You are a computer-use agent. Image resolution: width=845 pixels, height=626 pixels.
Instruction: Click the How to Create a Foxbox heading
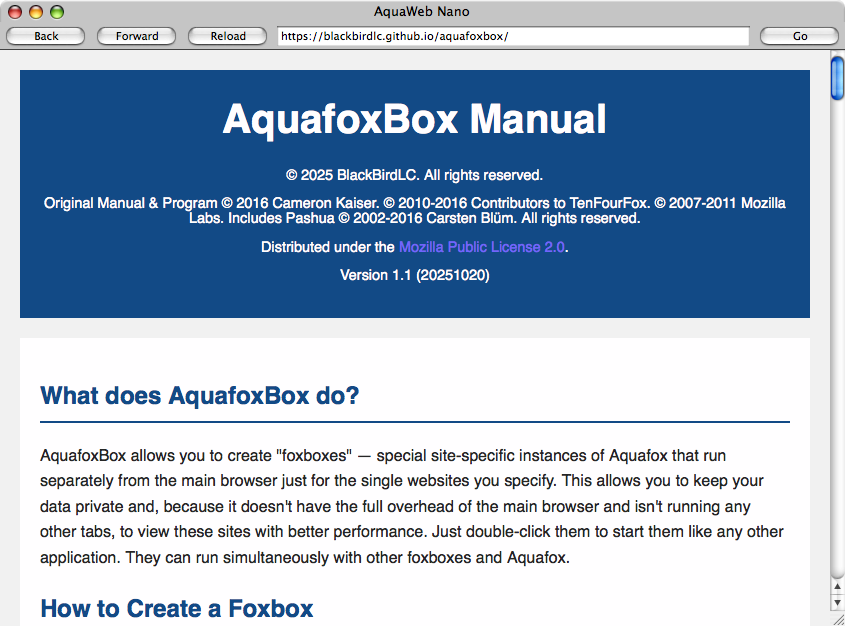click(x=176, y=609)
